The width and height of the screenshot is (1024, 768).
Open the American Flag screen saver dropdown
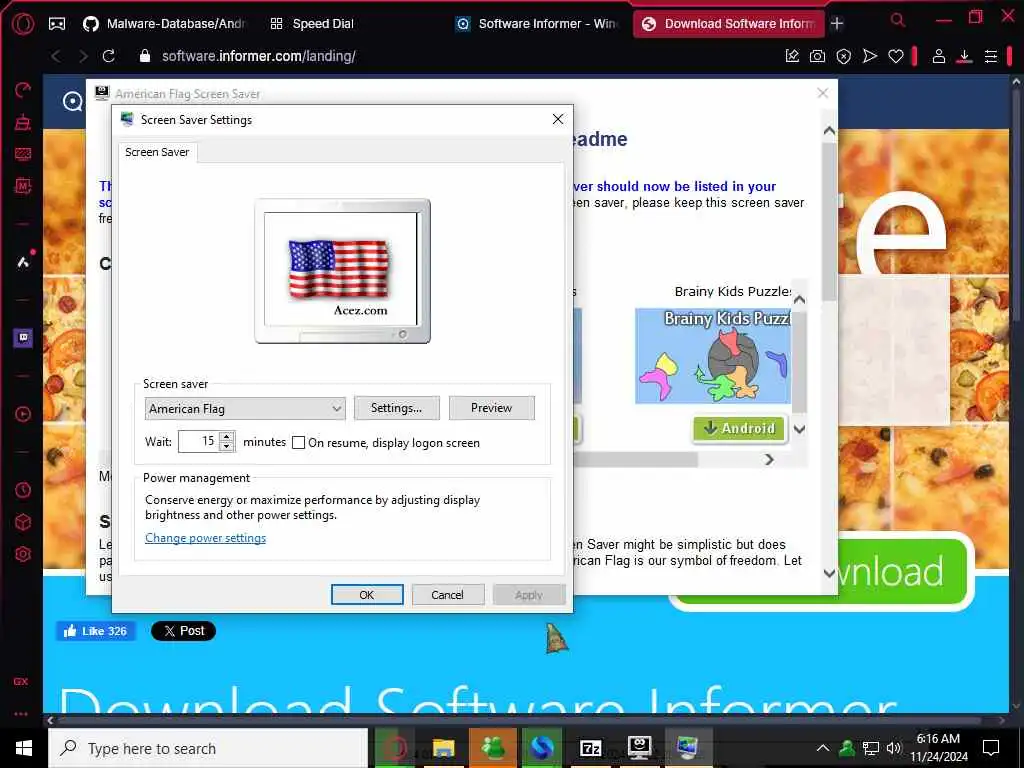click(x=245, y=409)
